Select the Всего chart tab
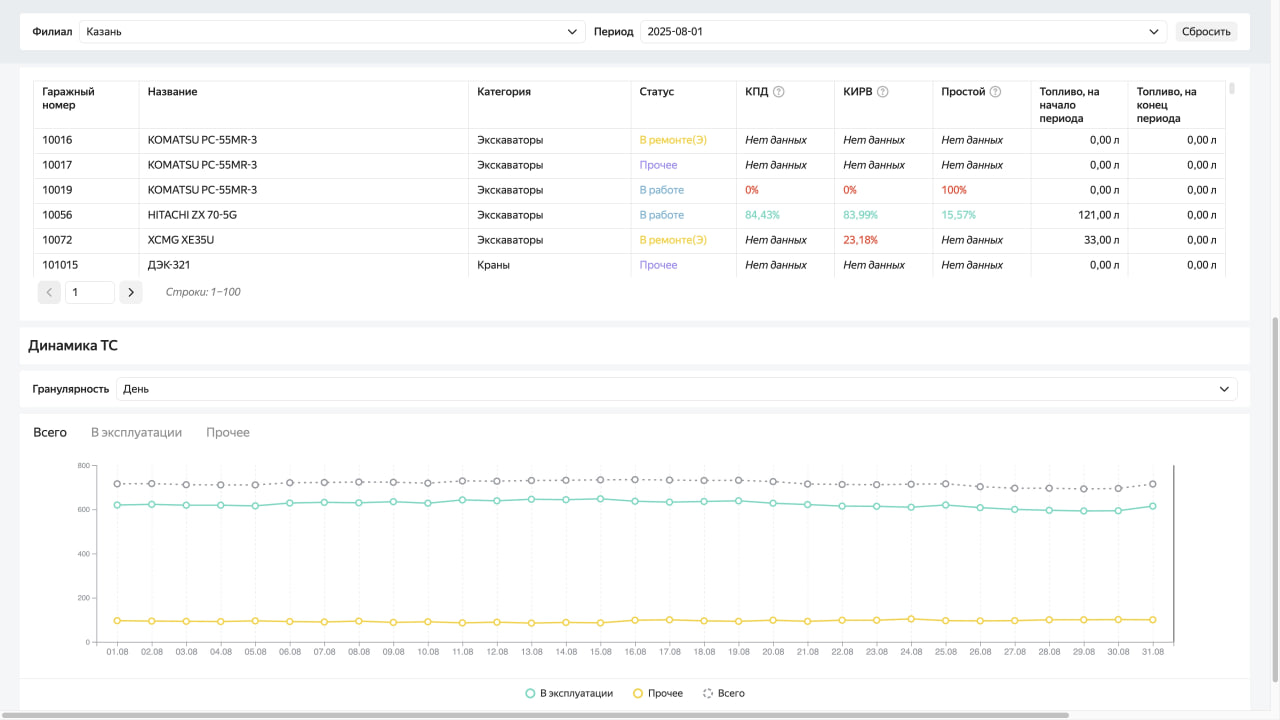The height and width of the screenshot is (720, 1280). 50,433
